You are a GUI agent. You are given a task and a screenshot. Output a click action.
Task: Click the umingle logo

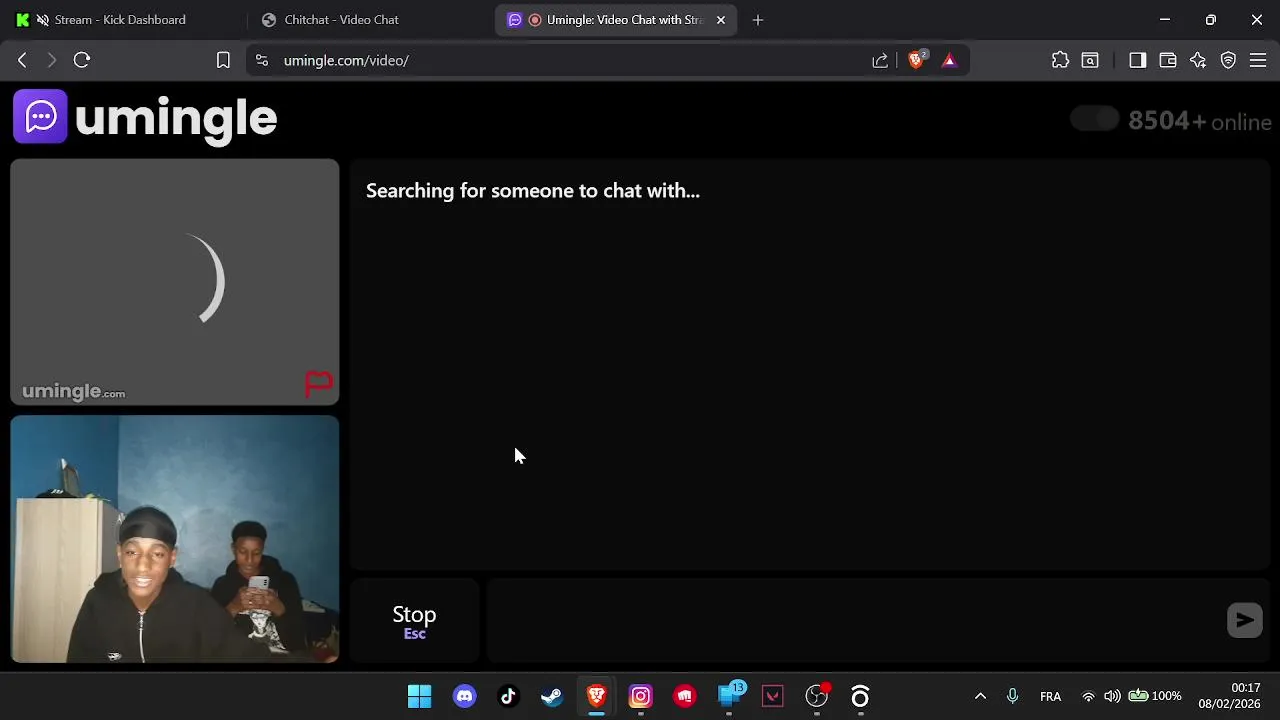[x=145, y=117]
